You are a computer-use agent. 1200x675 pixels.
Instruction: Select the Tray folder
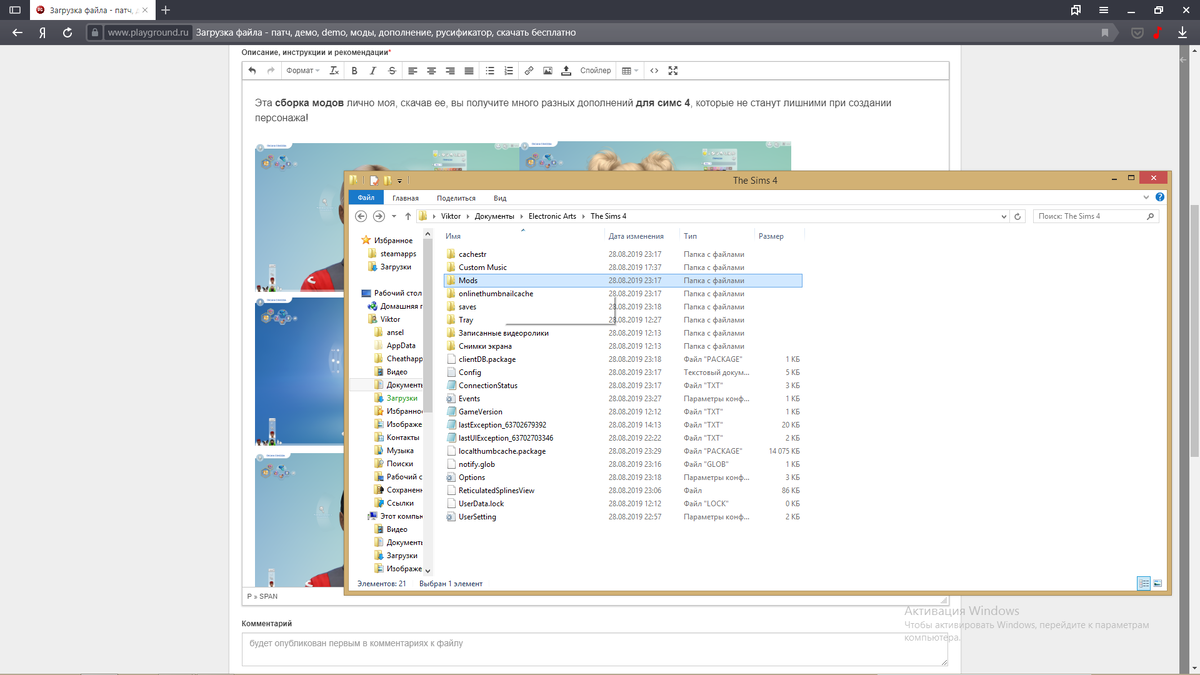(x=466, y=320)
